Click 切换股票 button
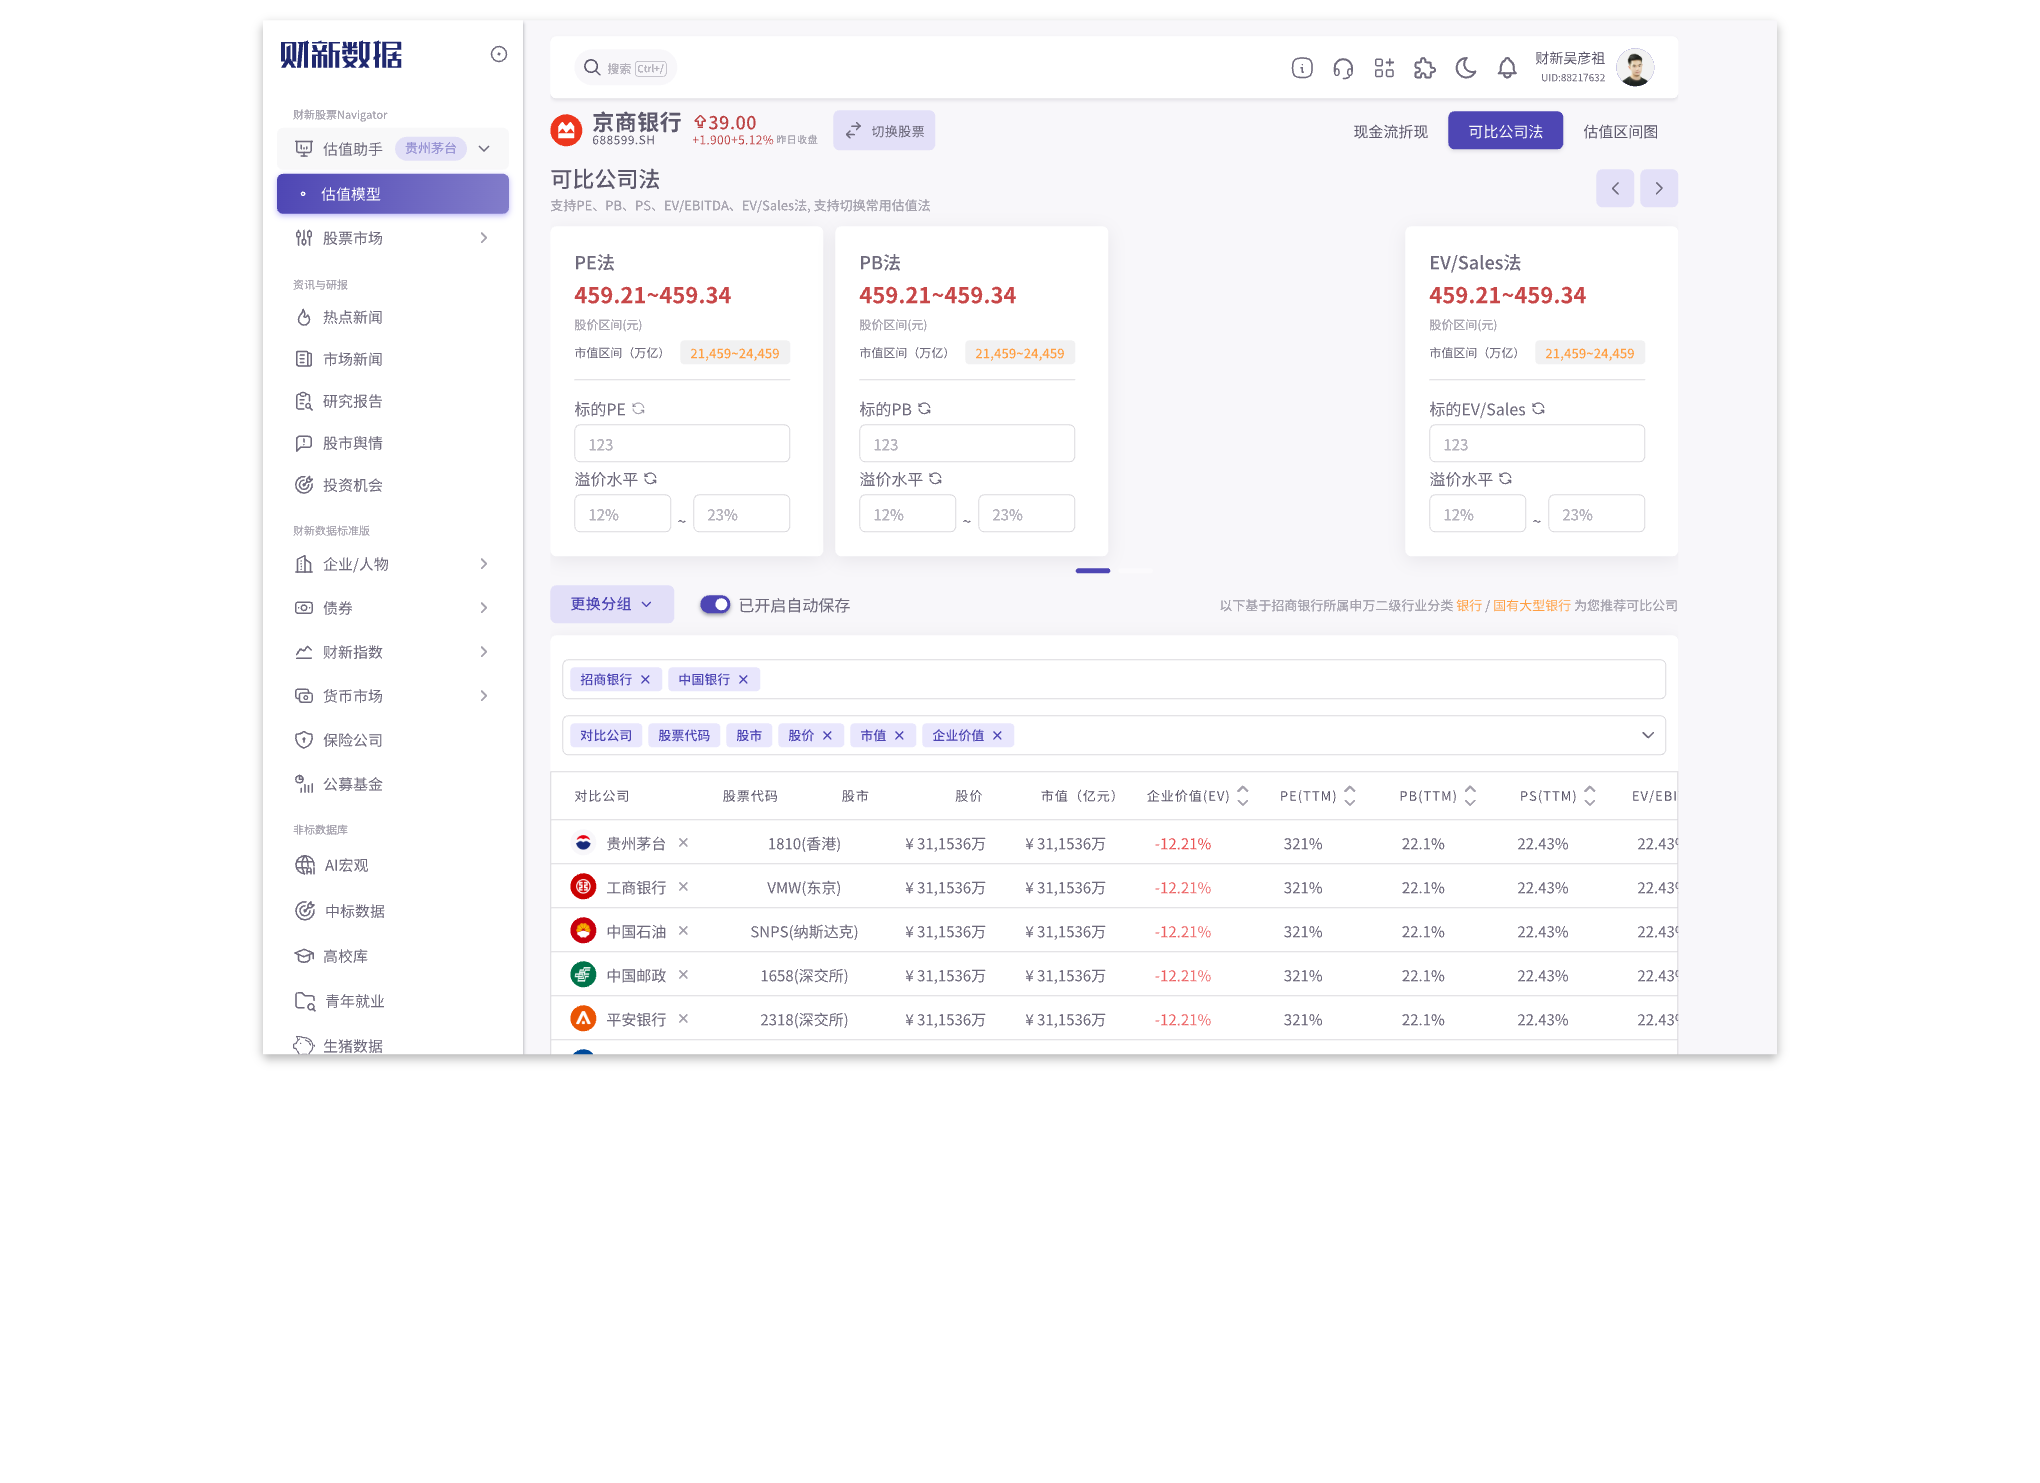The image size is (2040, 1483). click(x=884, y=131)
